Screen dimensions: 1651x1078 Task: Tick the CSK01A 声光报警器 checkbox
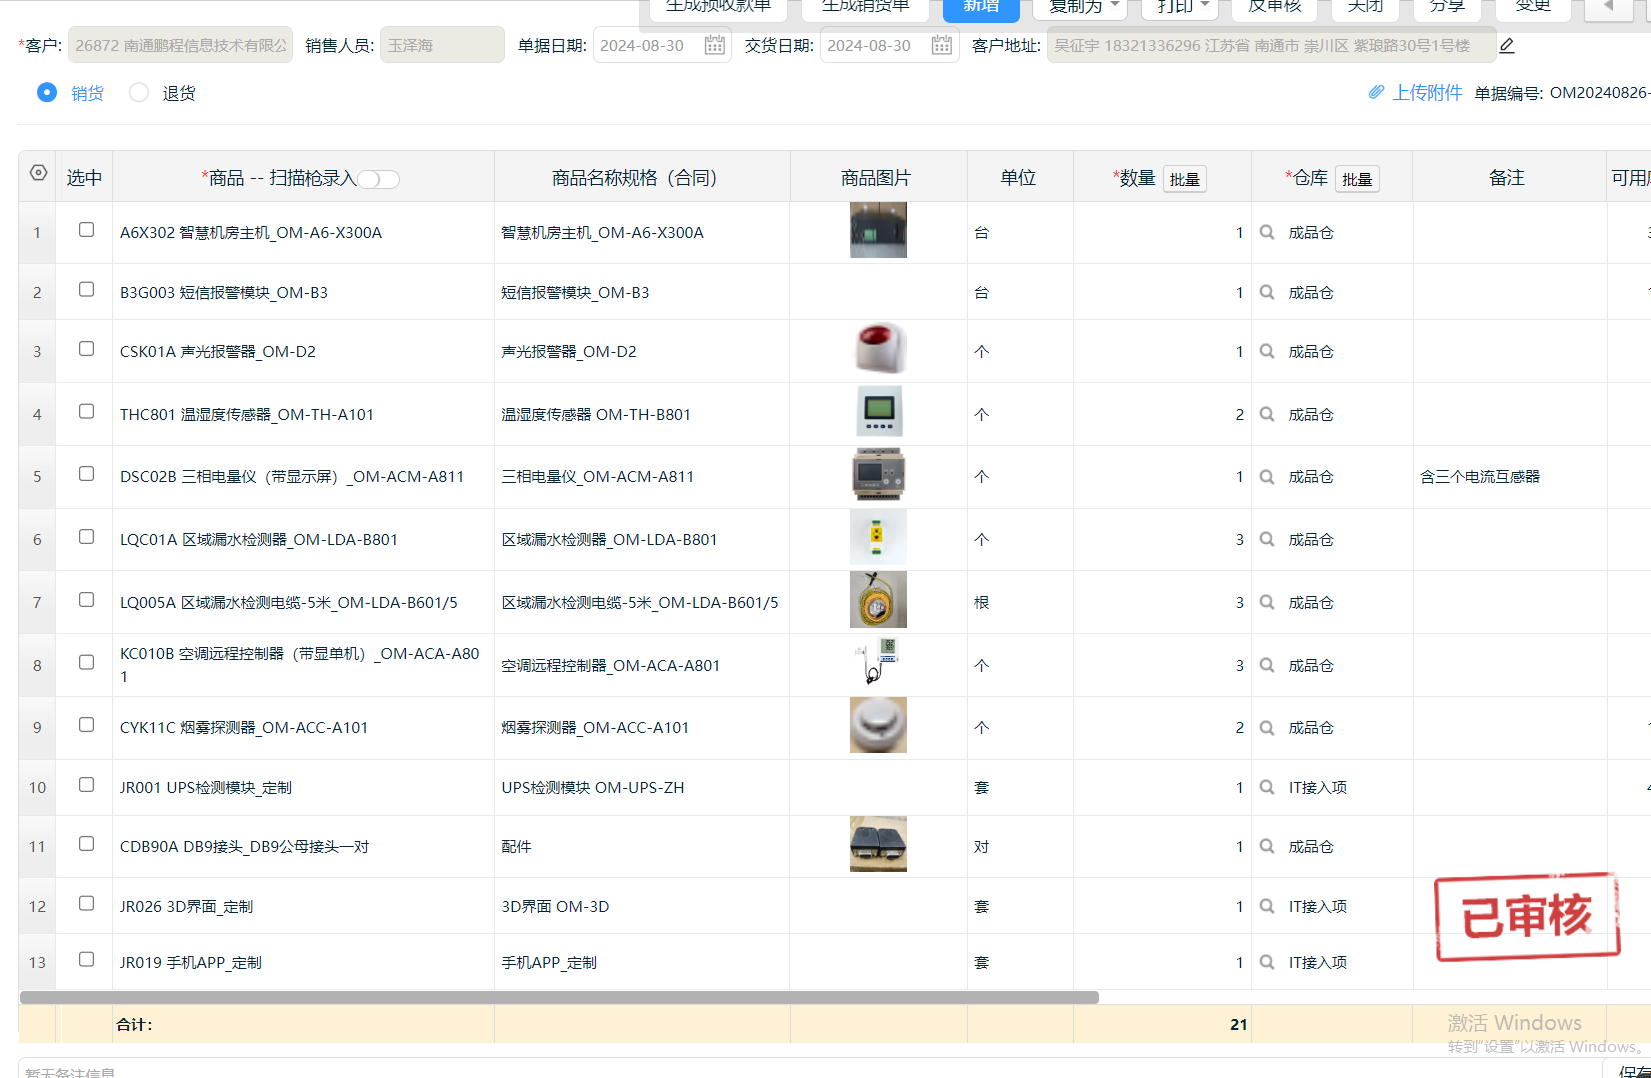pyautogui.click(x=87, y=348)
